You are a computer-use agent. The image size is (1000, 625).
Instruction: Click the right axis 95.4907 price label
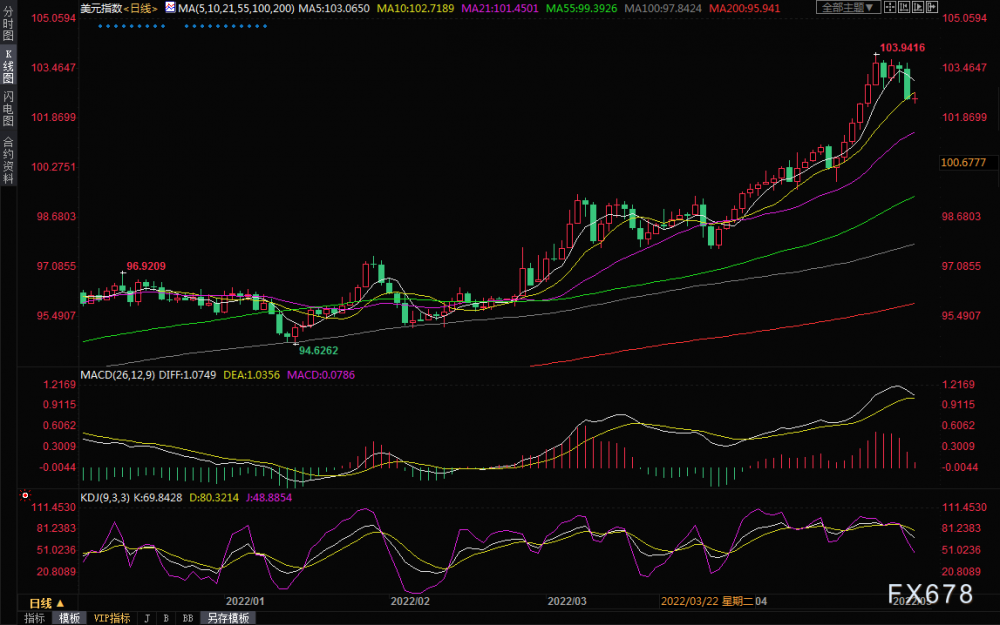pyautogui.click(x=961, y=315)
